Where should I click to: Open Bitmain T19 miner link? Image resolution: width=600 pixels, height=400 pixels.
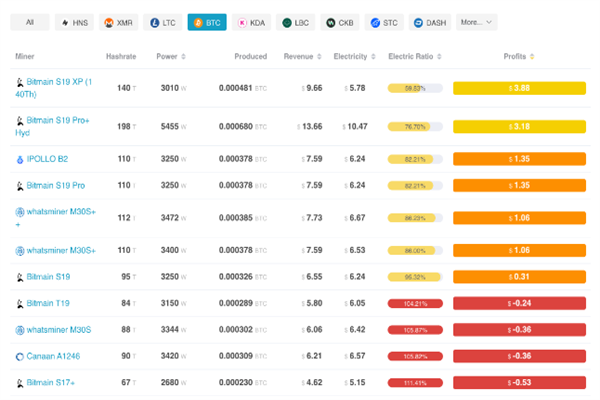(48, 303)
